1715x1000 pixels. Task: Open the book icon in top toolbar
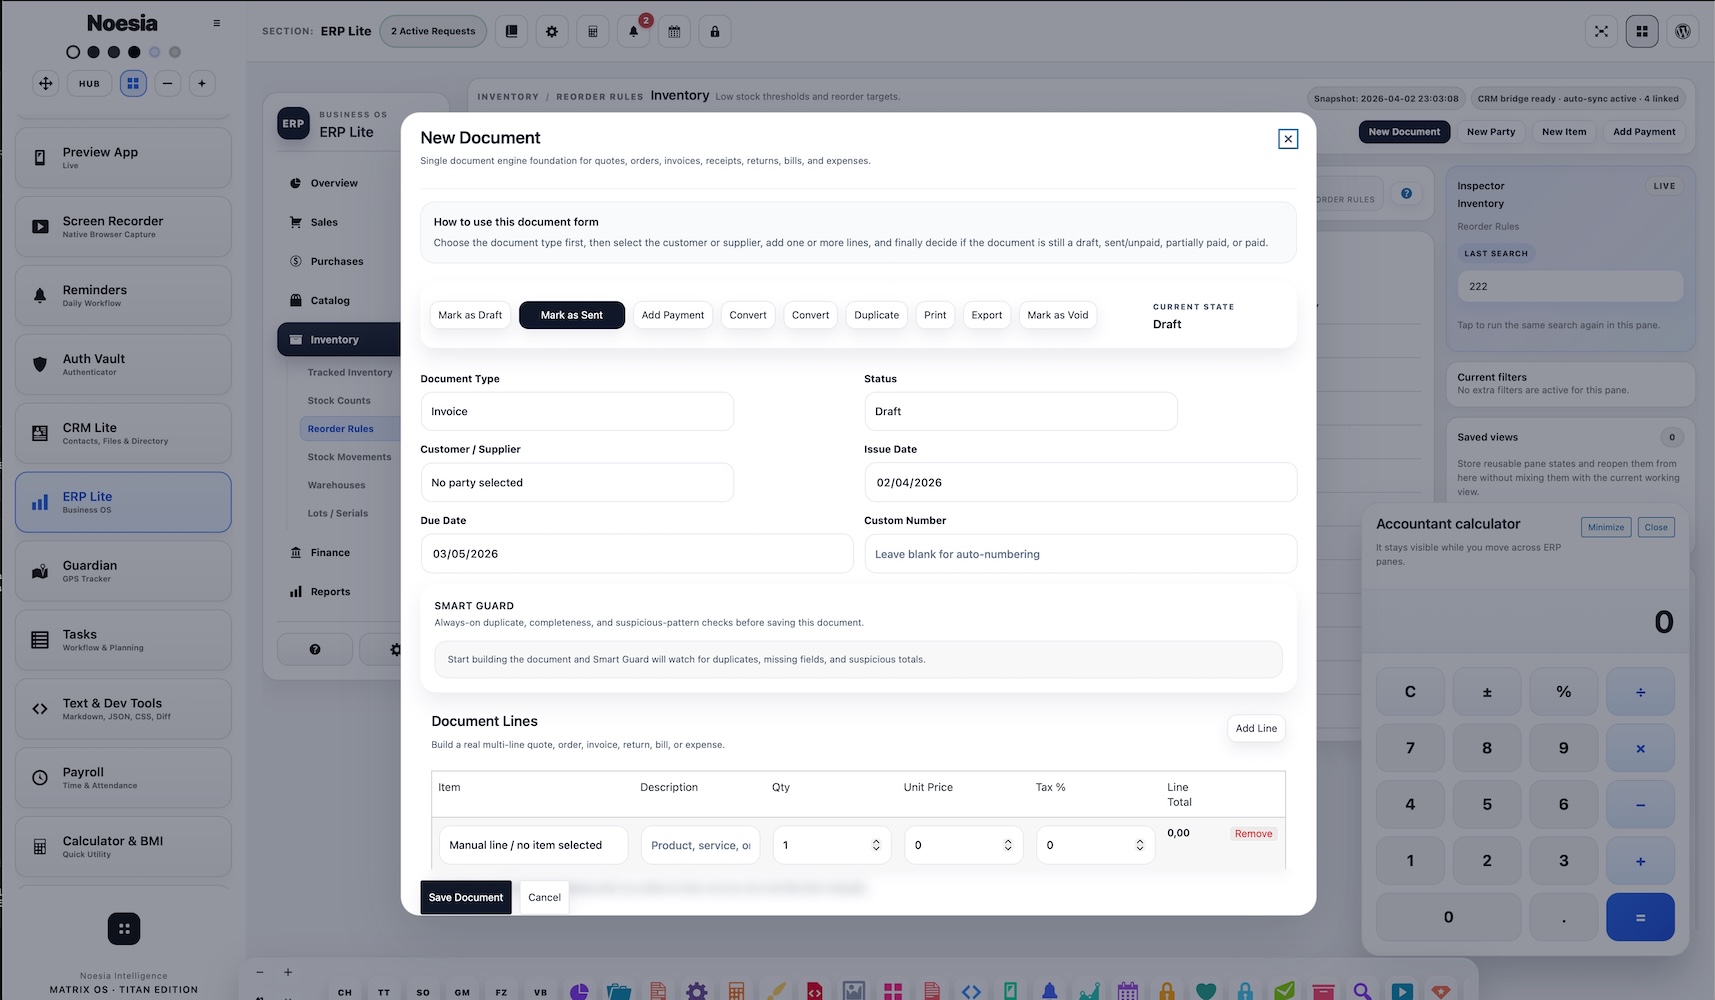pyautogui.click(x=512, y=31)
